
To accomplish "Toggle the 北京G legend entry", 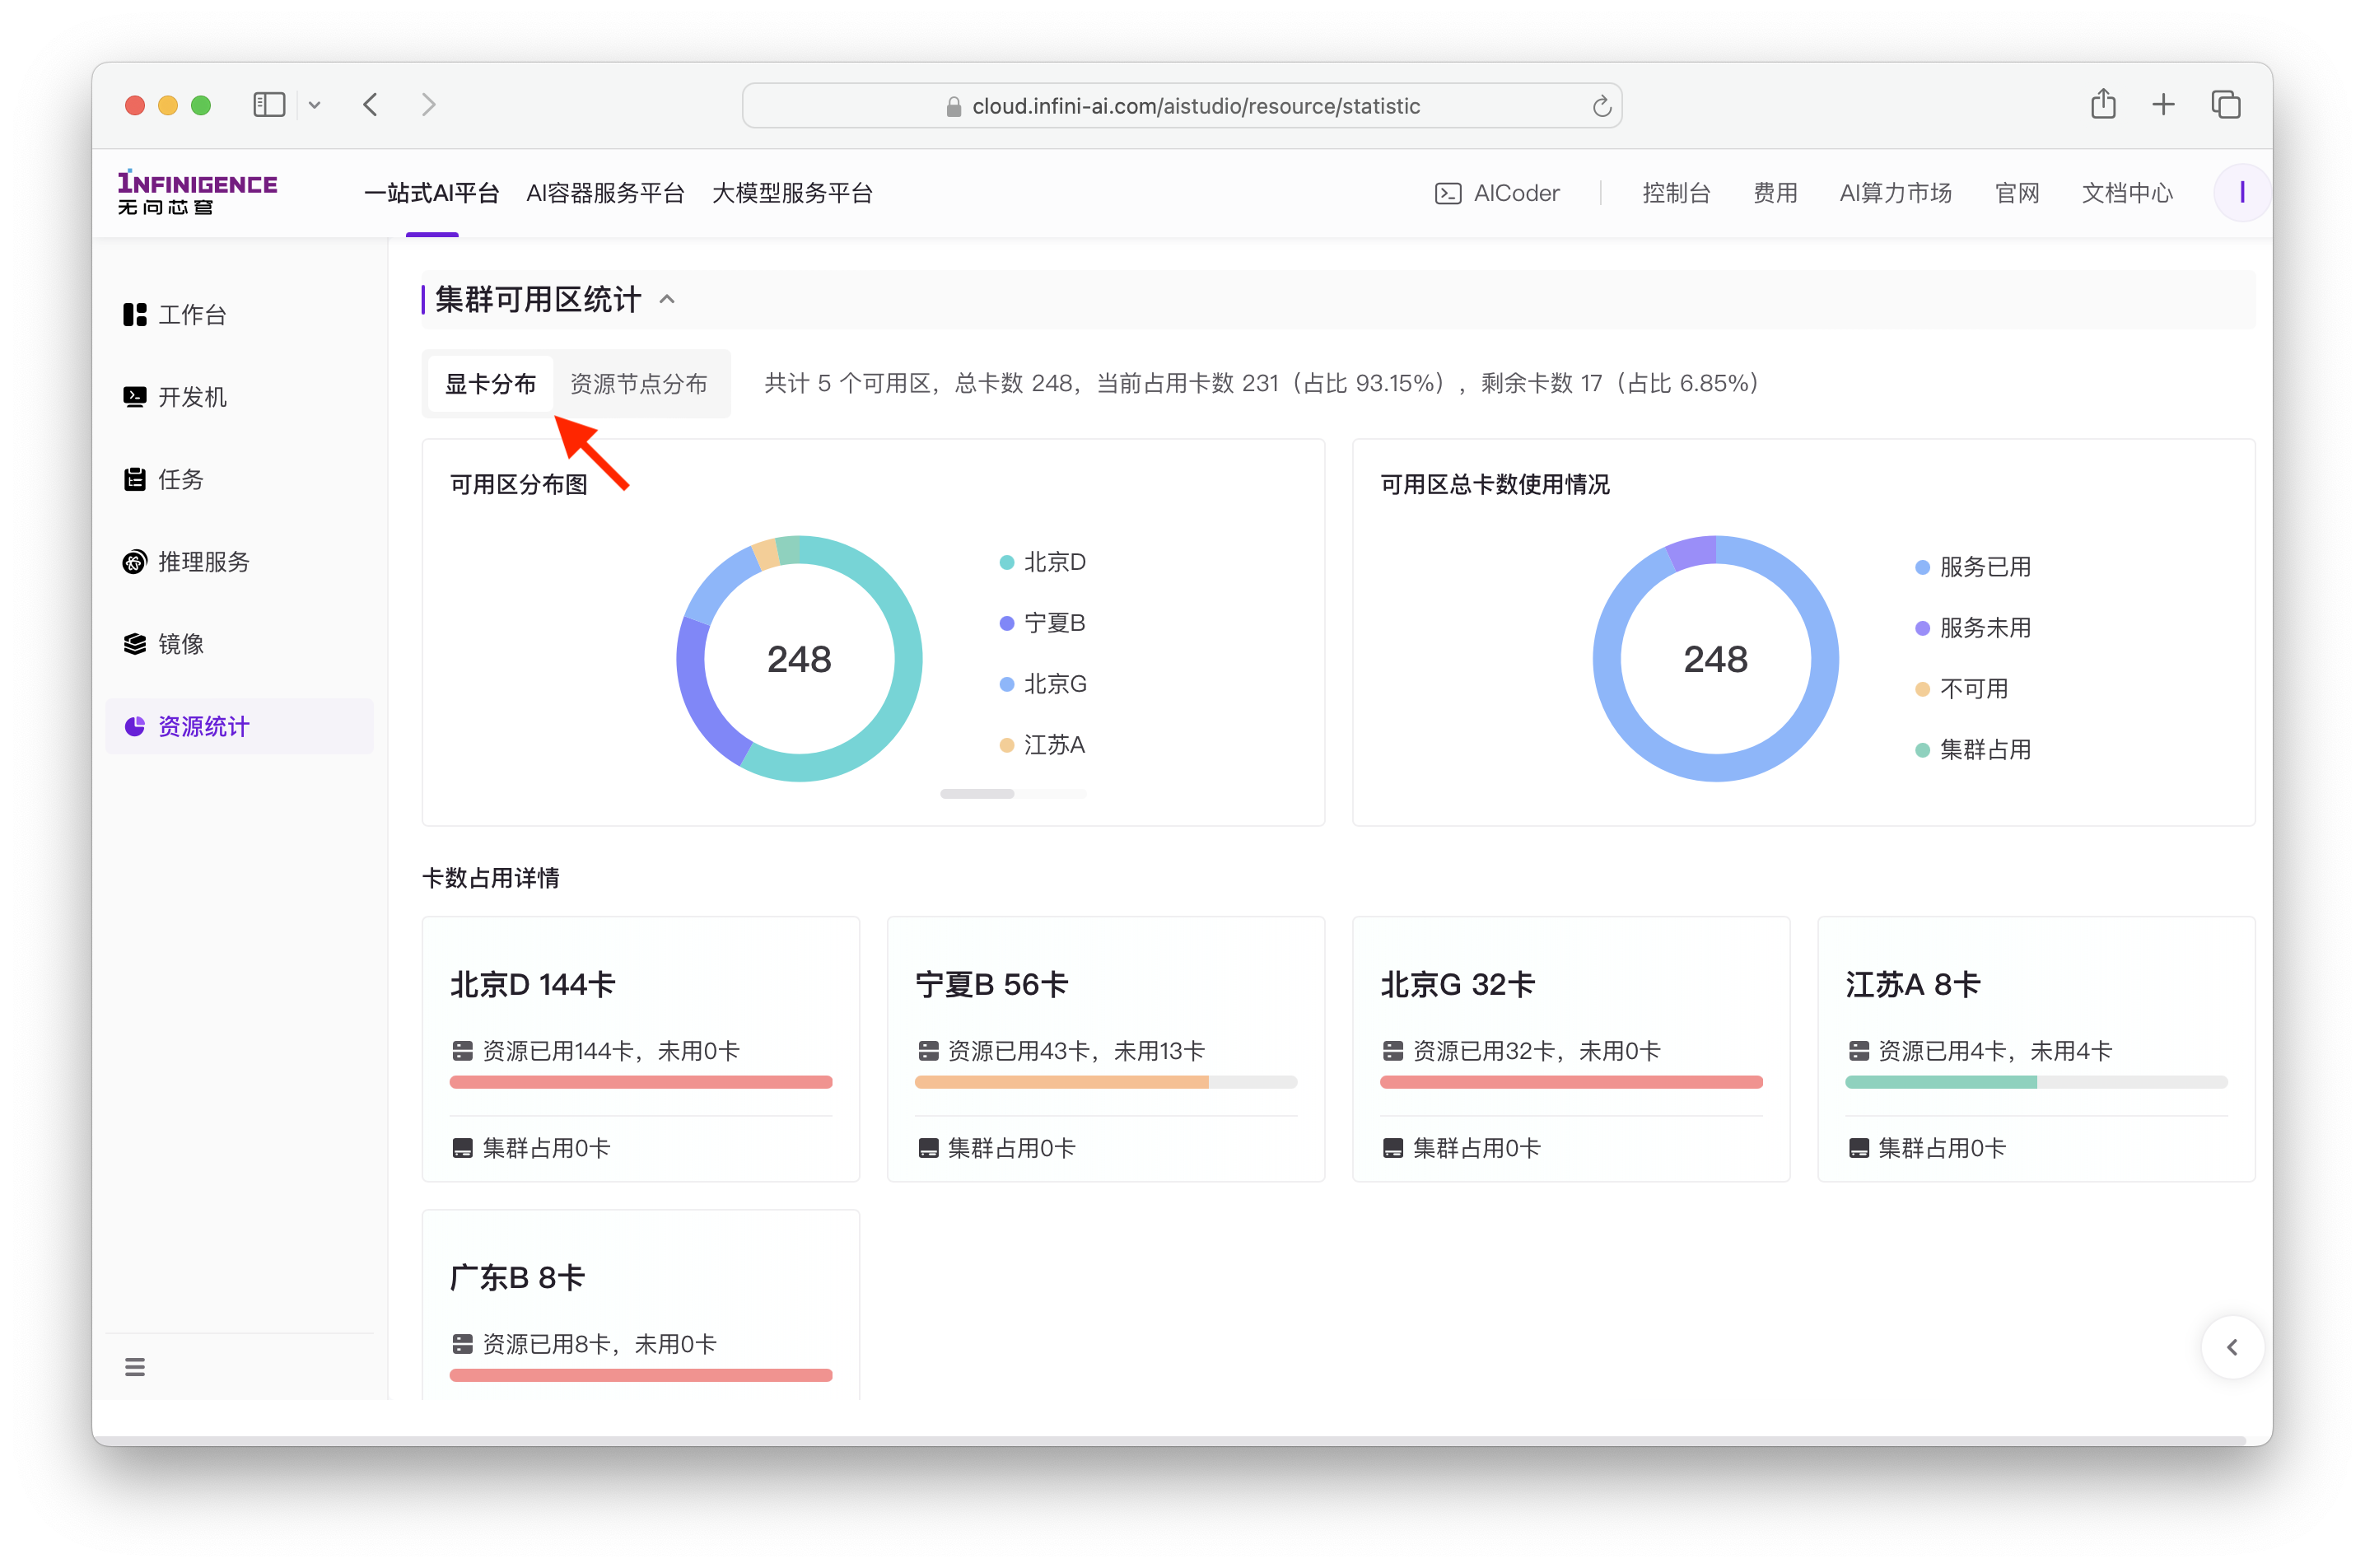I will (x=1043, y=684).
